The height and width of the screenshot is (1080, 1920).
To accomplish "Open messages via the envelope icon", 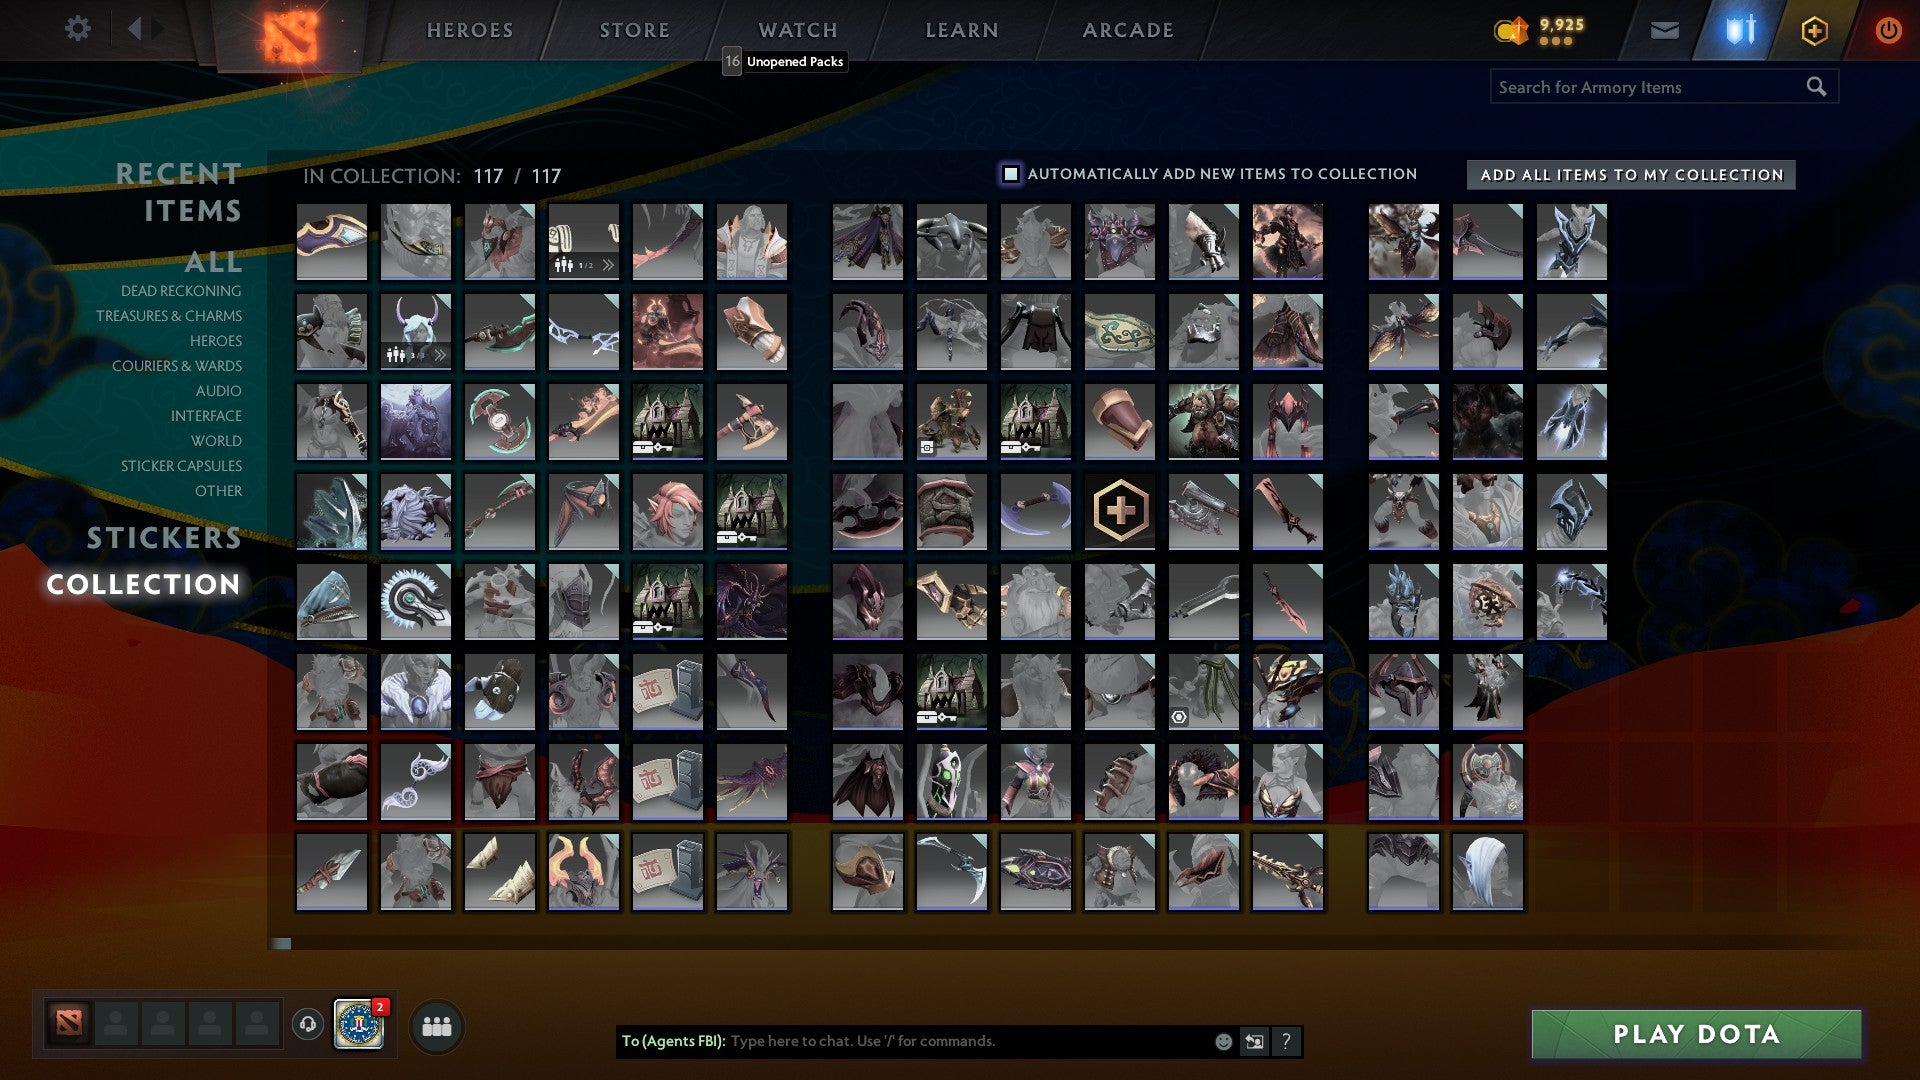I will [x=1663, y=30].
